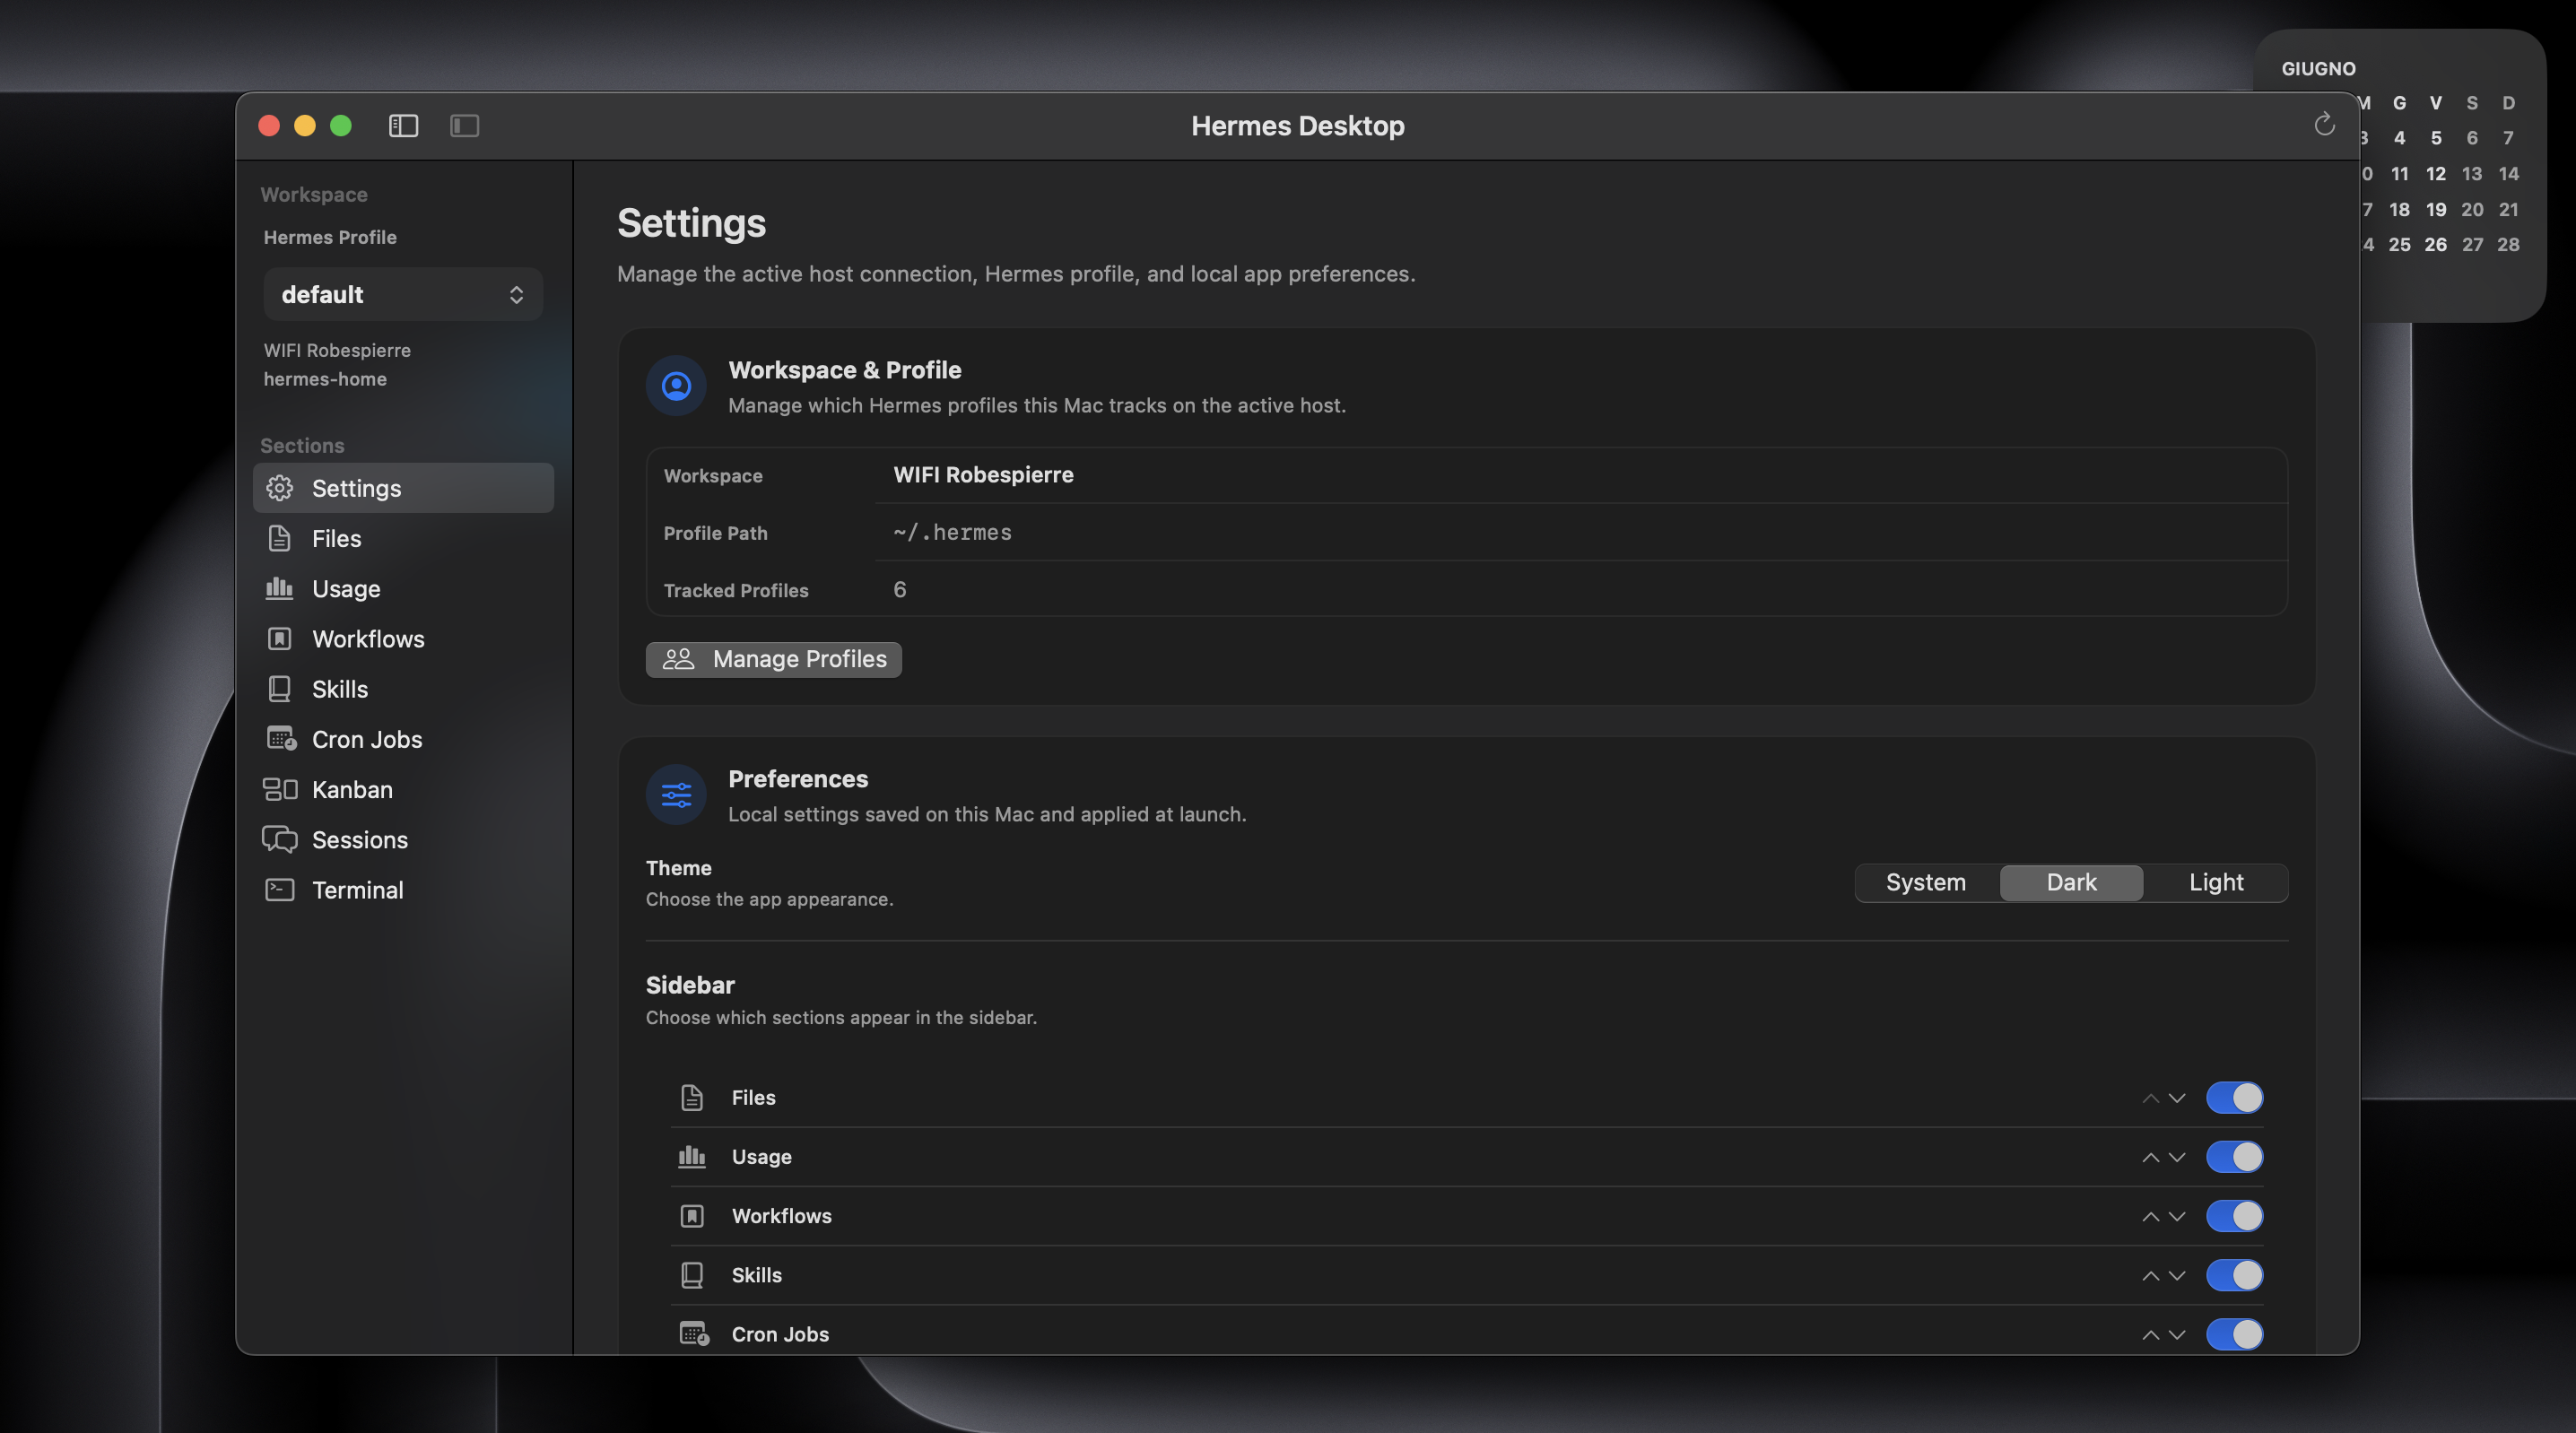The width and height of the screenshot is (2576, 1433).
Task: Click the Files document icon in sidebar
Action: (279, 538)
